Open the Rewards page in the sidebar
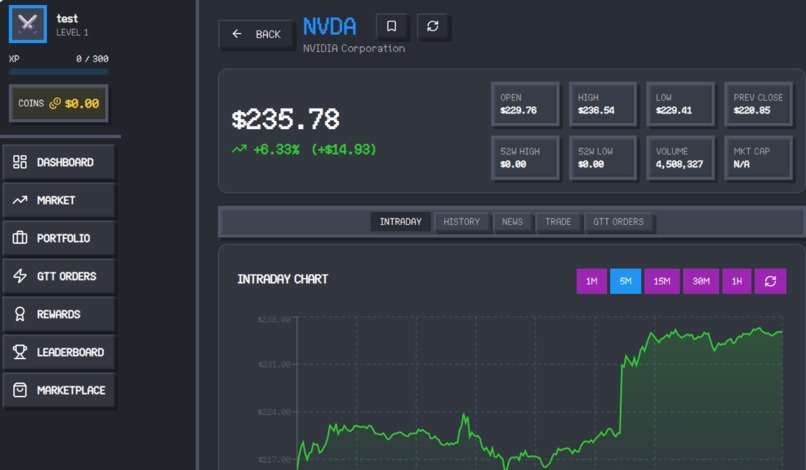The width and height of the screenshot is (806, 470). click(x=59, y=314)
